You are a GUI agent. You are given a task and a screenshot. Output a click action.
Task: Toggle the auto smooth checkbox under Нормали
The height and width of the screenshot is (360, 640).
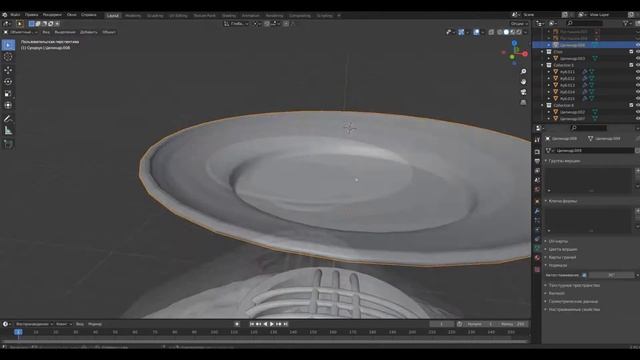click(584, 276)
